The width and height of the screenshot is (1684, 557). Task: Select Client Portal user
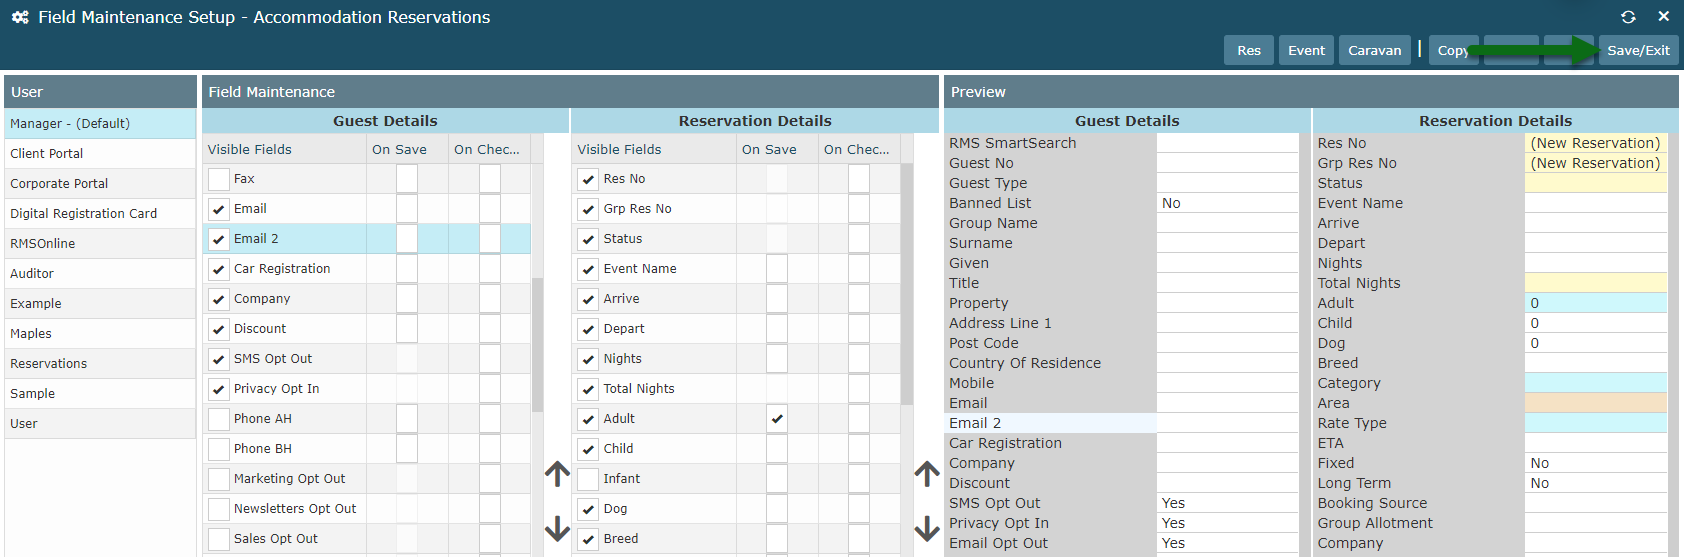click(100, 154)
